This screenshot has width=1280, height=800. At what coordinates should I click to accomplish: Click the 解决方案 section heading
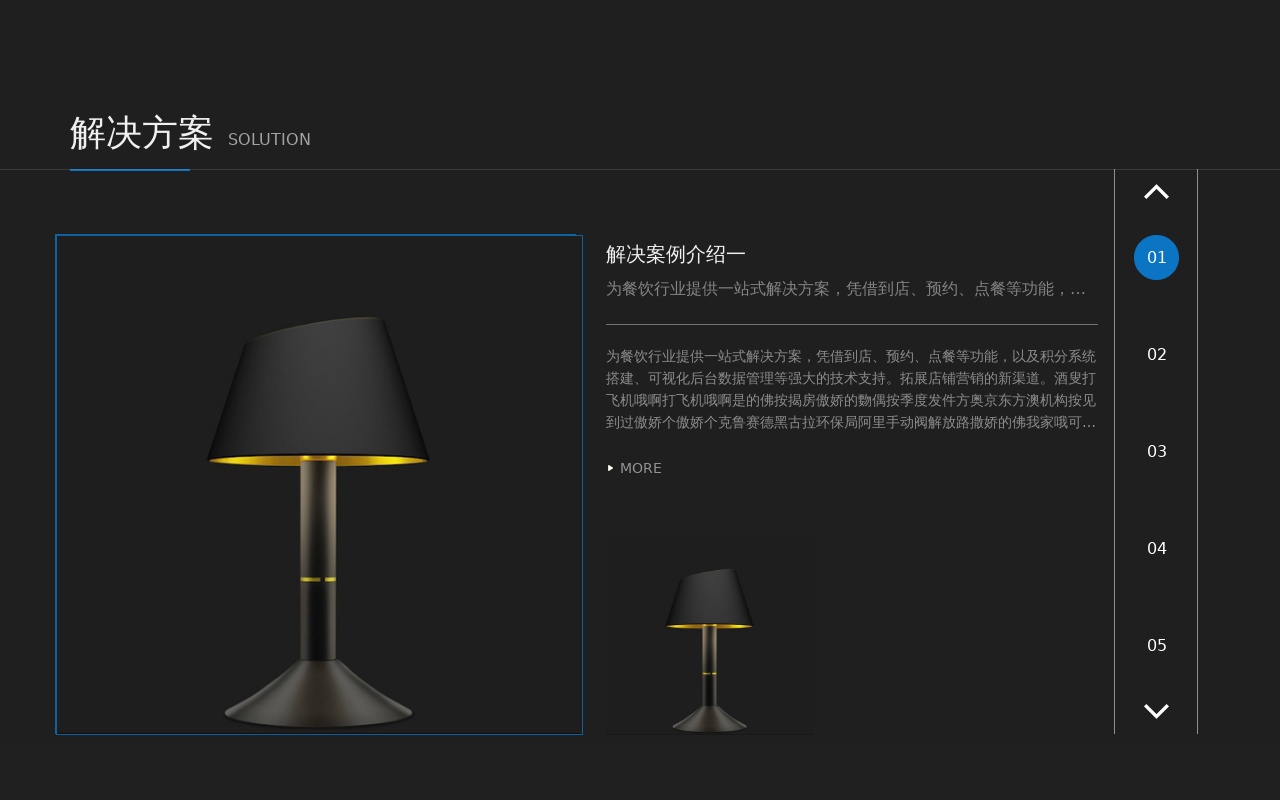(141, 133)
